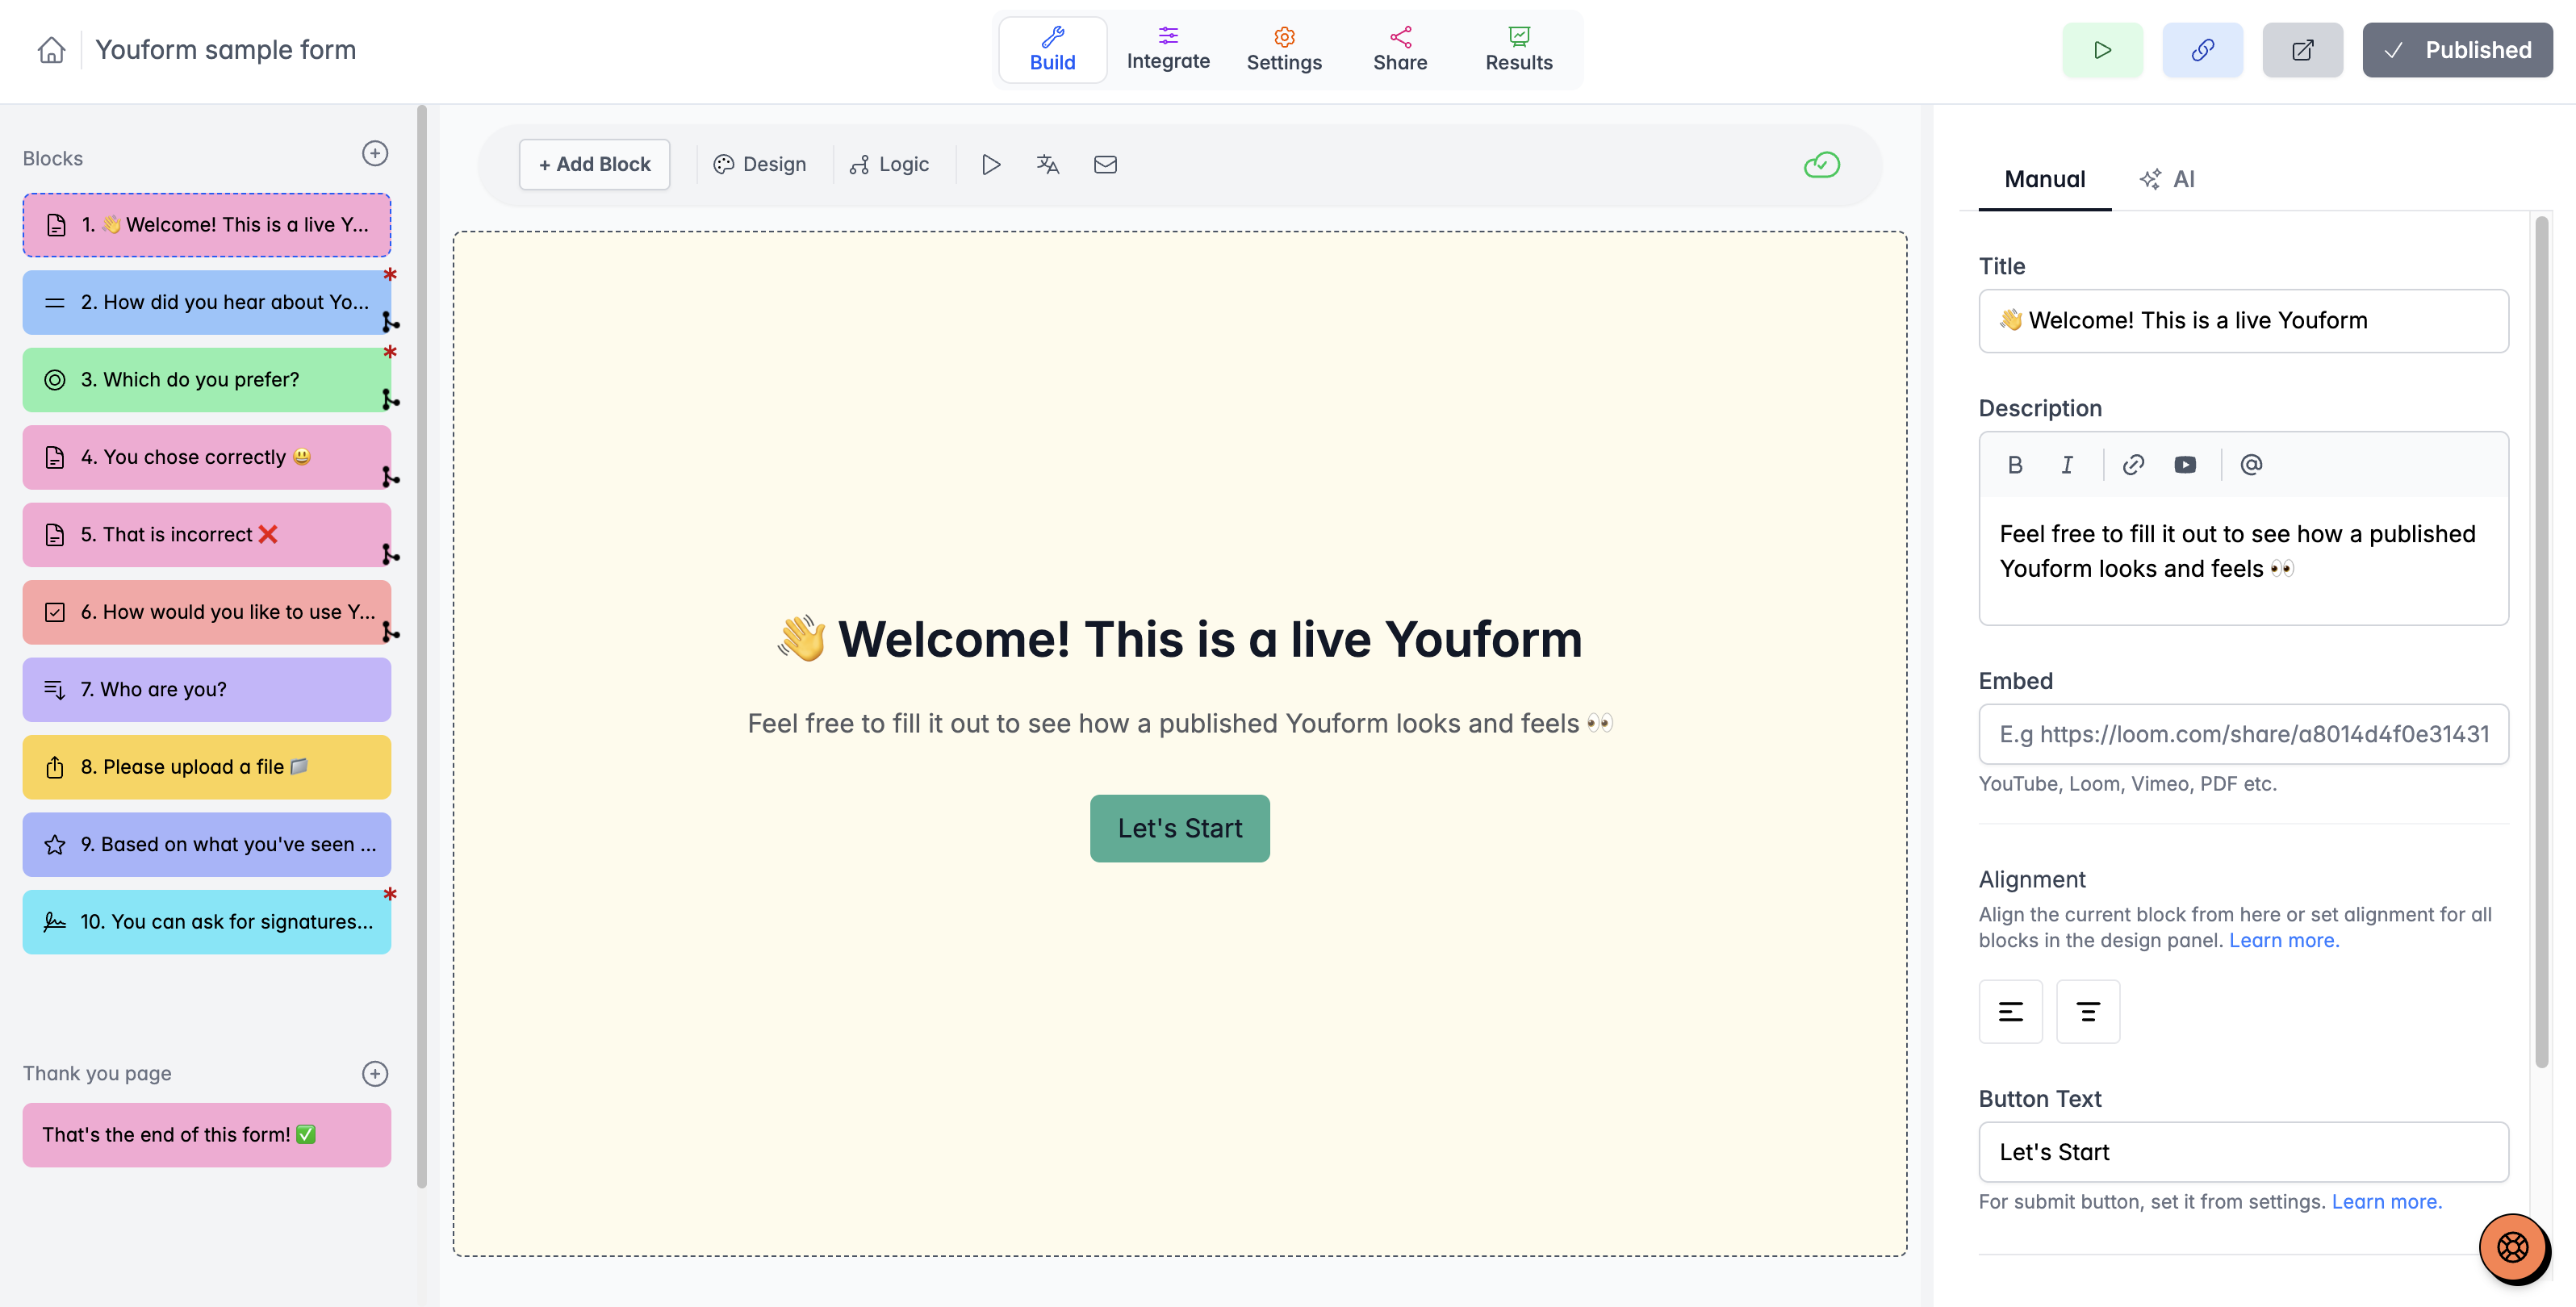
Task: Expand the Thank you page section with plus
Action: (x=375, y=1073)
